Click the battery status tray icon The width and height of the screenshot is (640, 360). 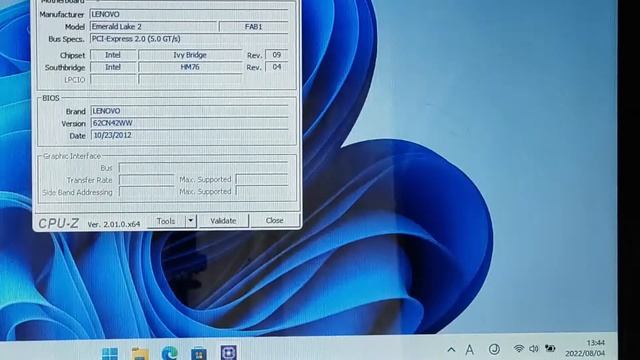[550, 348]
